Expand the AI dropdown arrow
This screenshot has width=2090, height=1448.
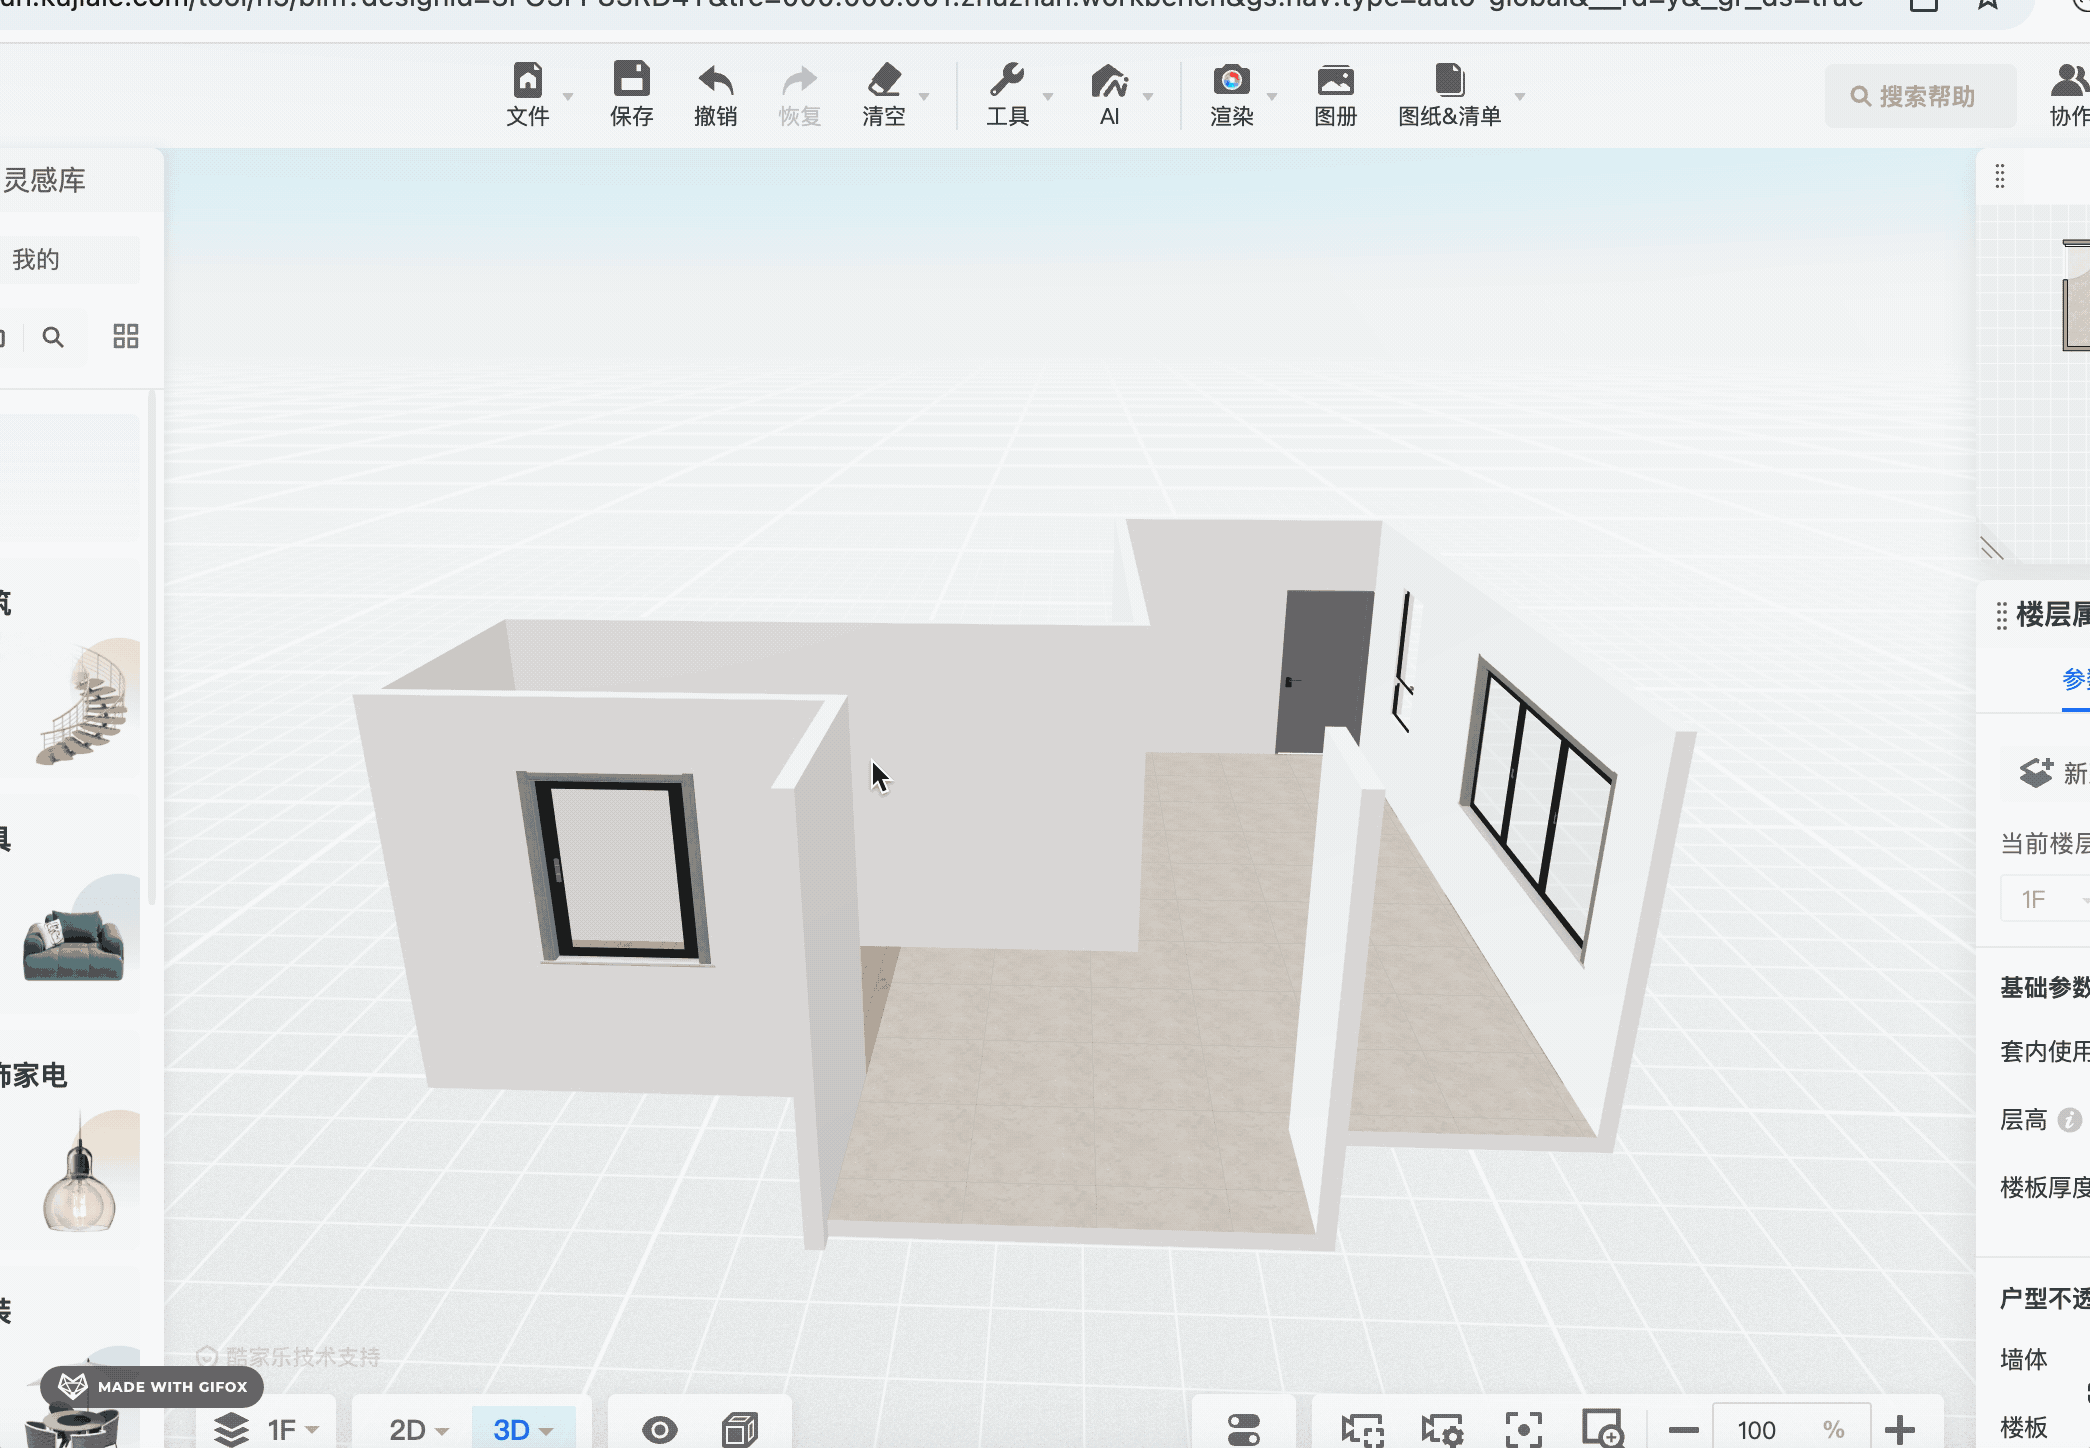[x=1148, y=97]
